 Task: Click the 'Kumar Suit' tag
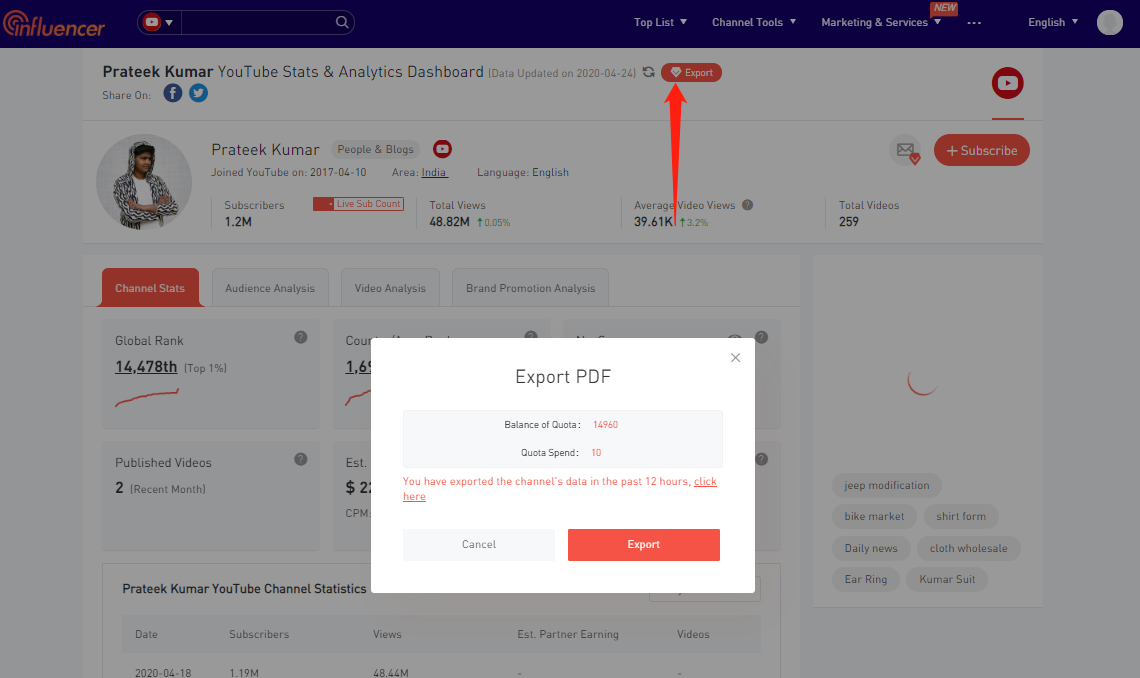click(947, 579)
